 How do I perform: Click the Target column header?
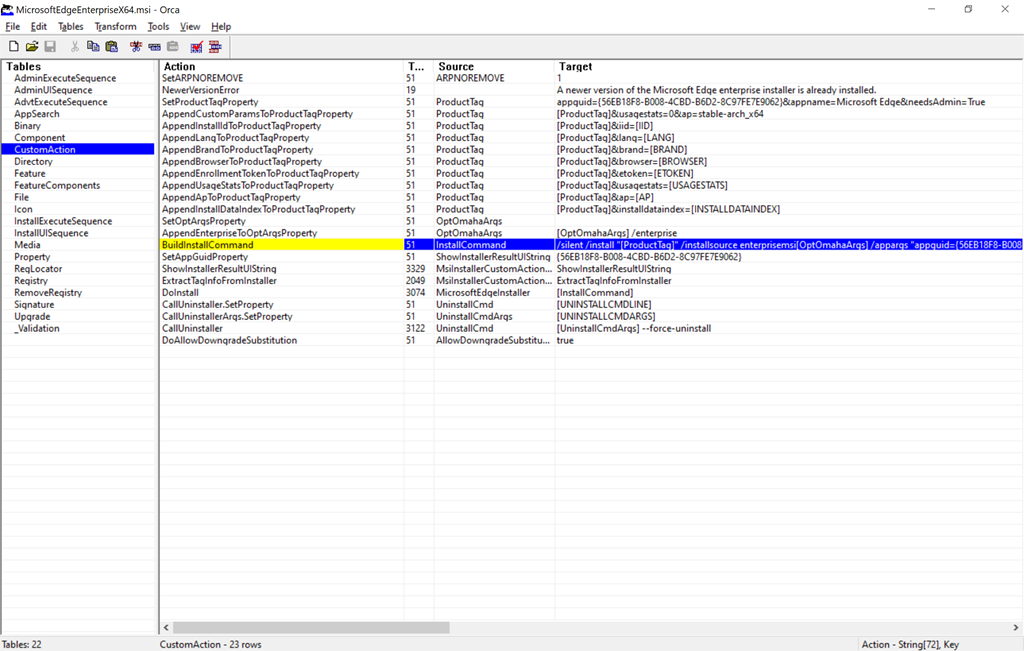(x=575, y=67)
